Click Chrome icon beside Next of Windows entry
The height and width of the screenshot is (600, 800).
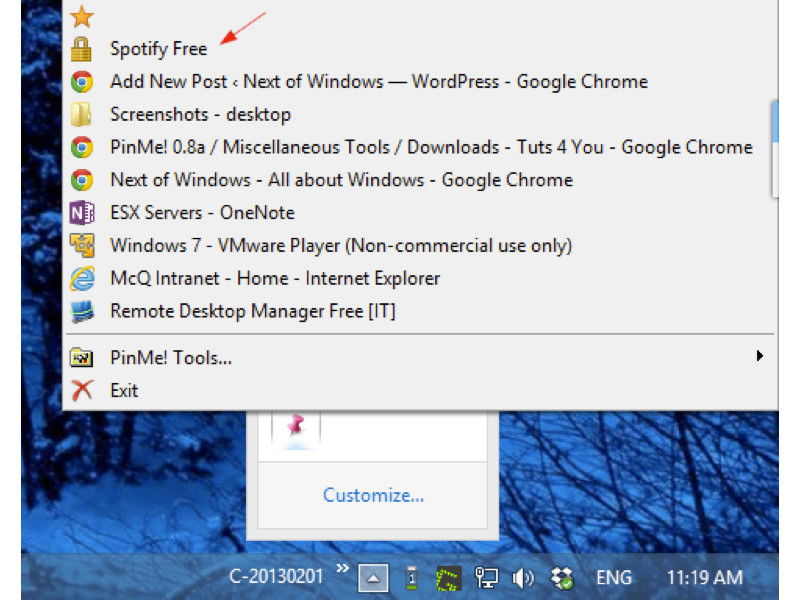(82, 180)
